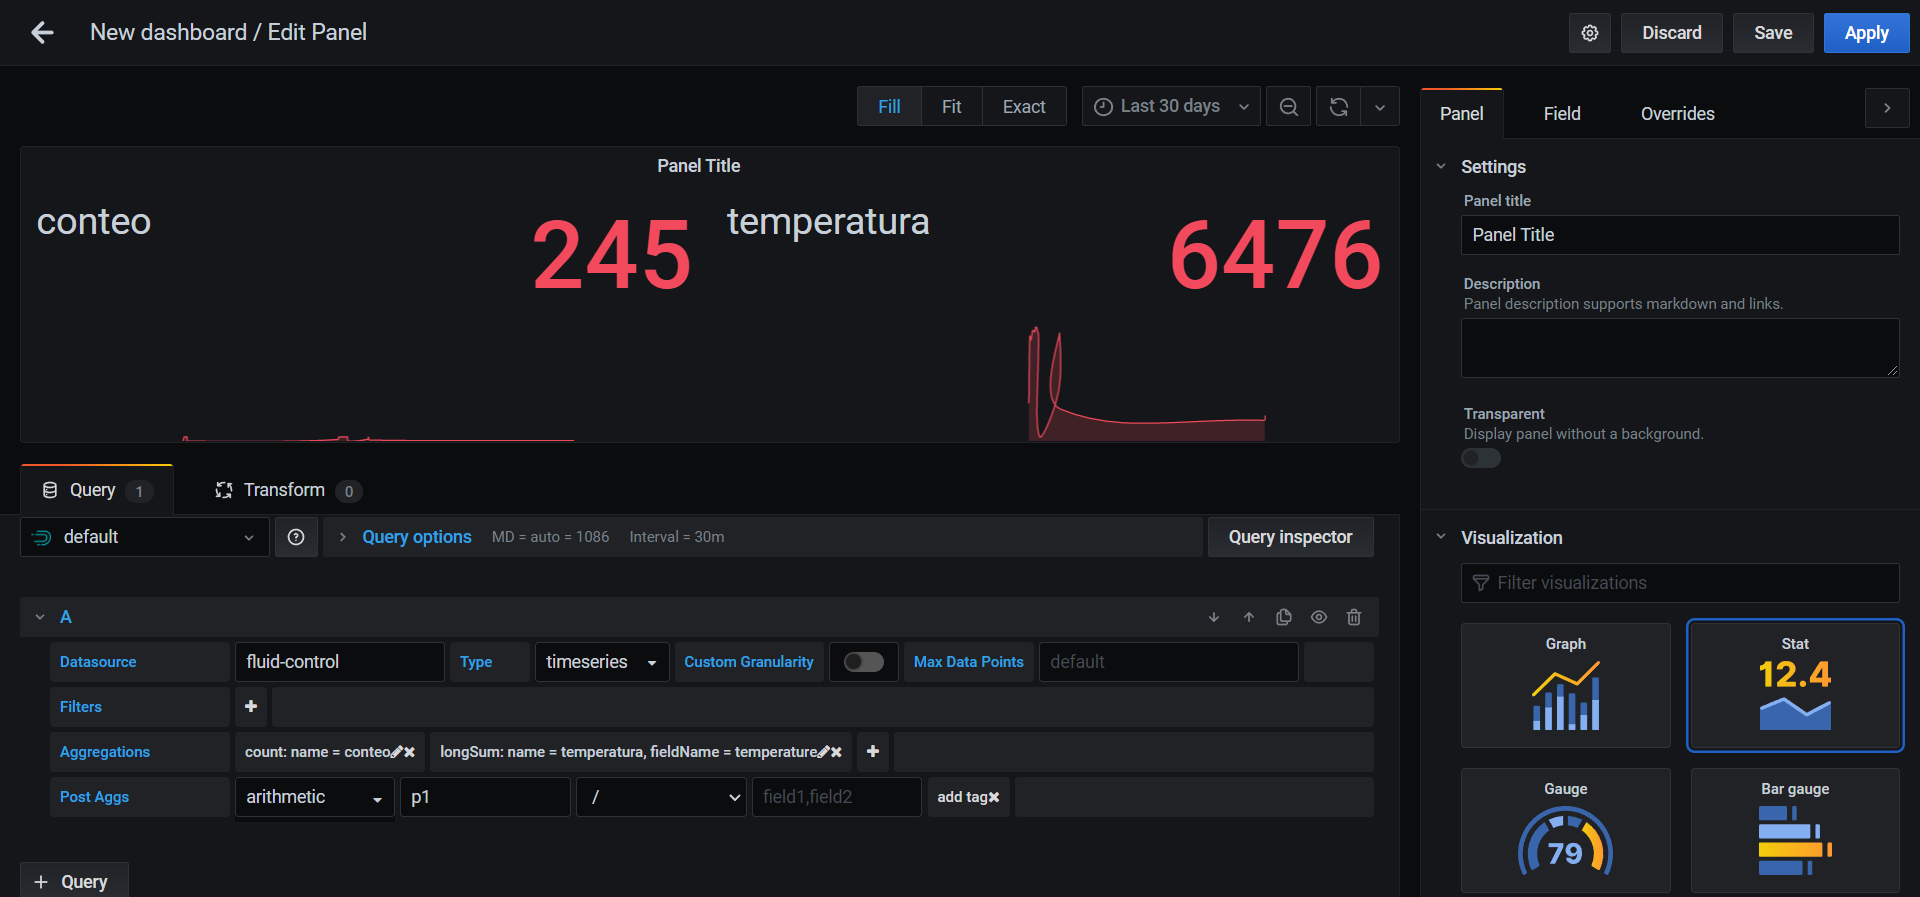Open the default data source dropdown
This screenshot has width=1920, height=897.
[145, 537]
